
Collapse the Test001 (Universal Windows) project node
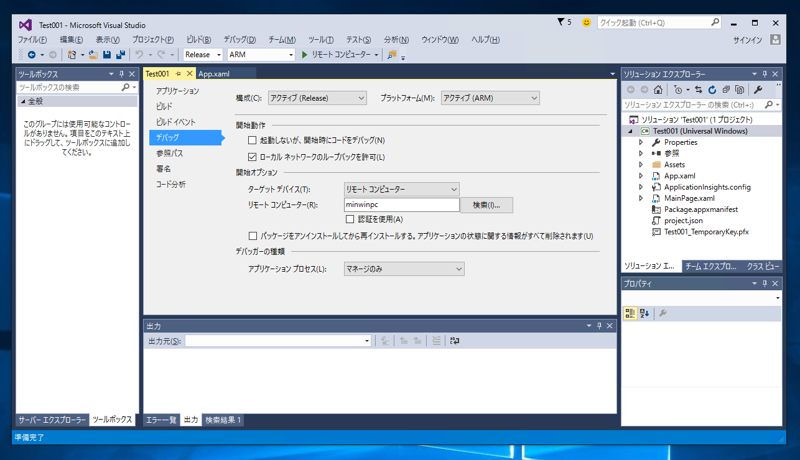click(630, 131)
